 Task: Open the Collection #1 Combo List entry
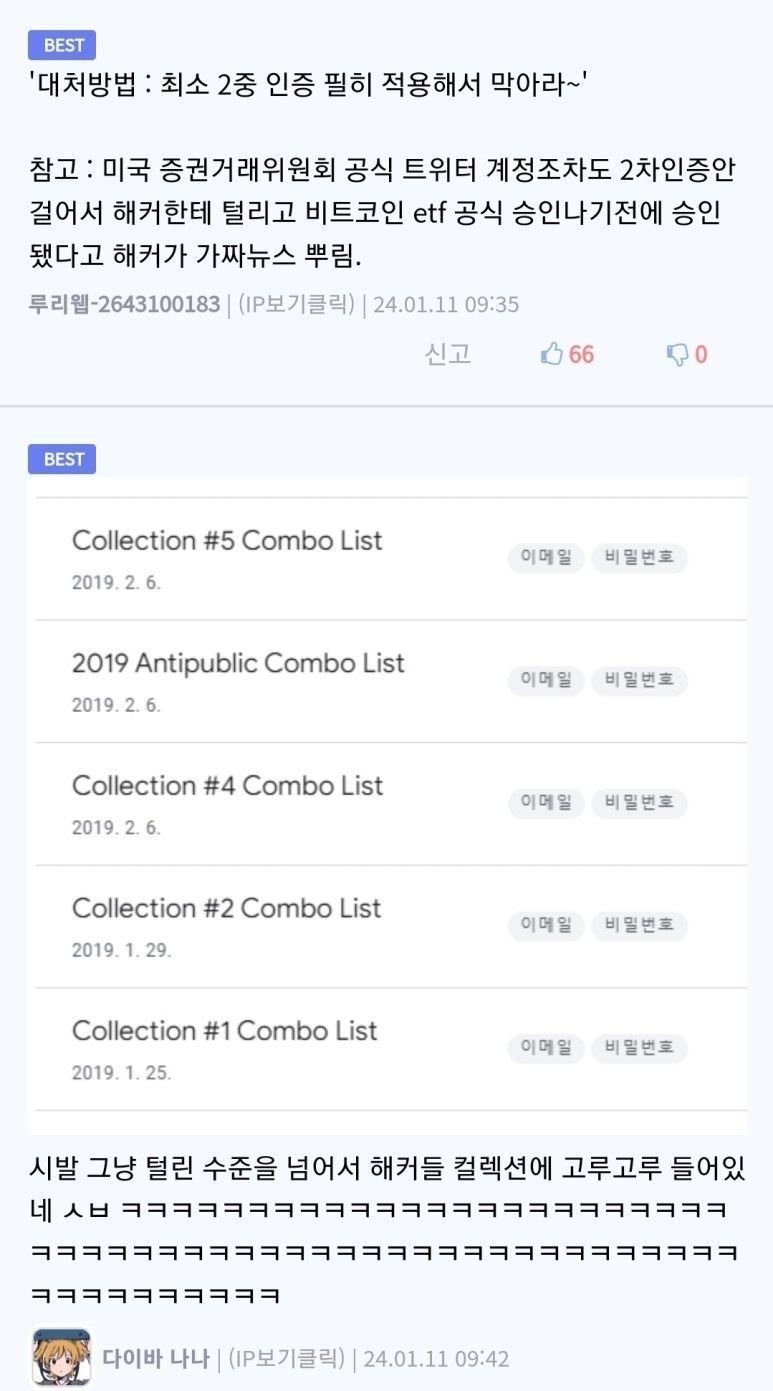pos(224,1031)
